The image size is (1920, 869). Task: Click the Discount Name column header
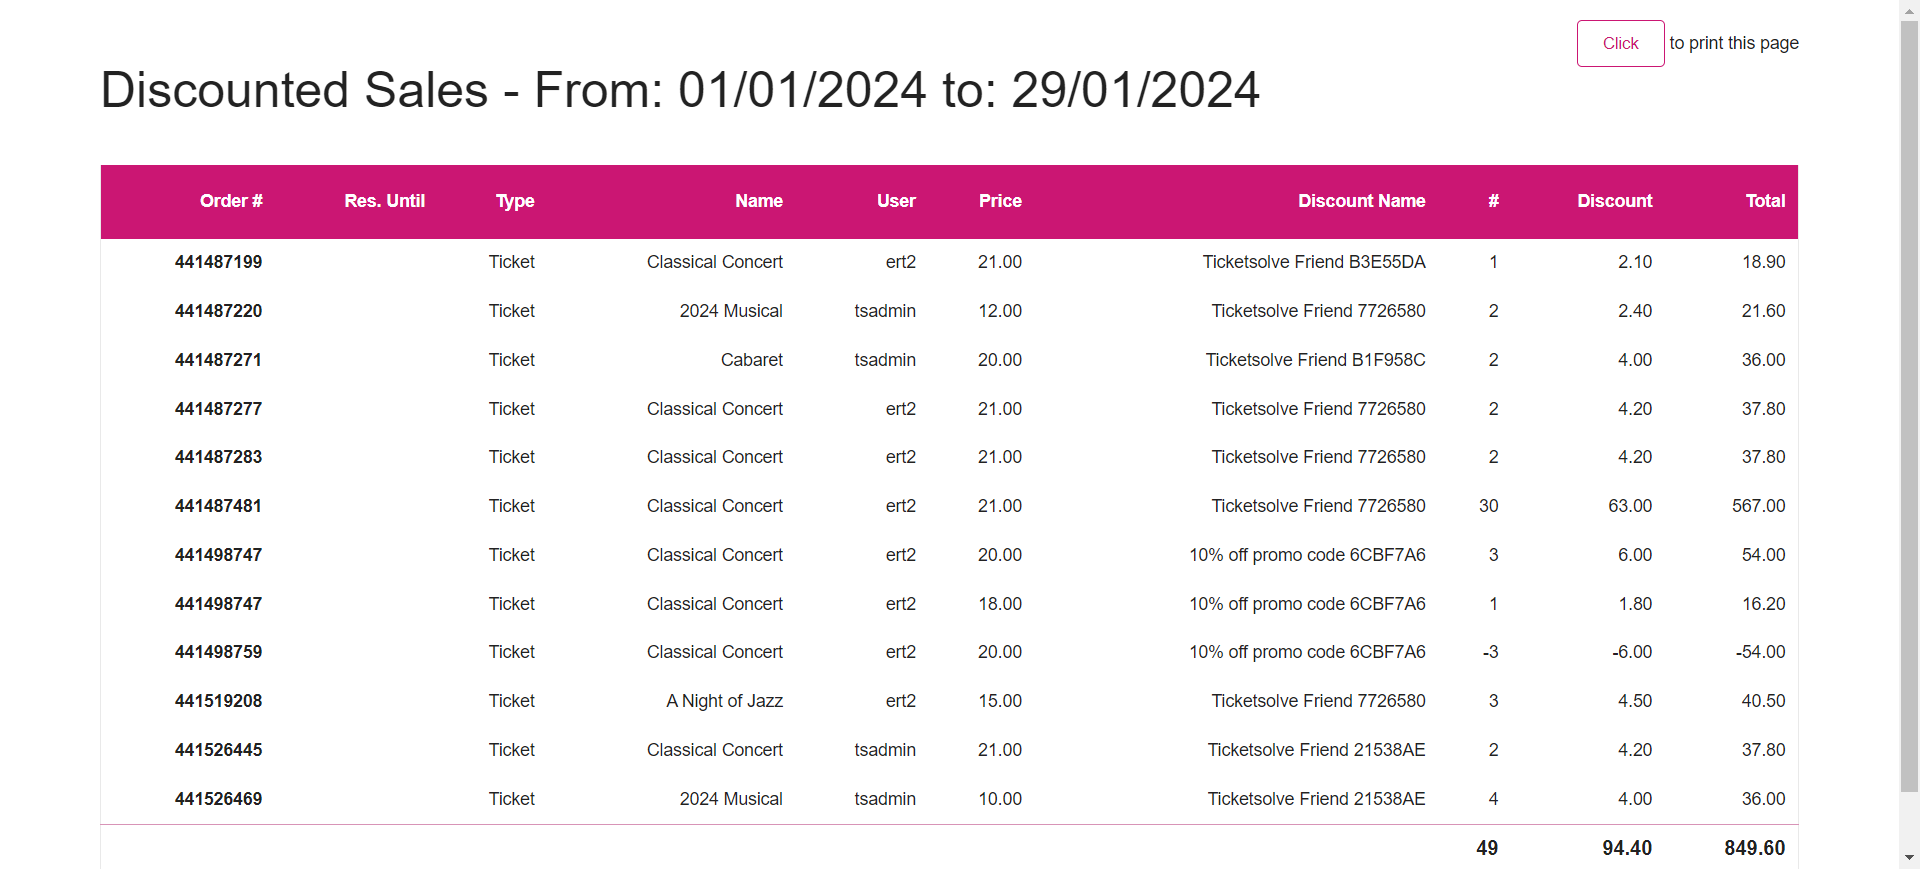click(x=1361, y=201)
